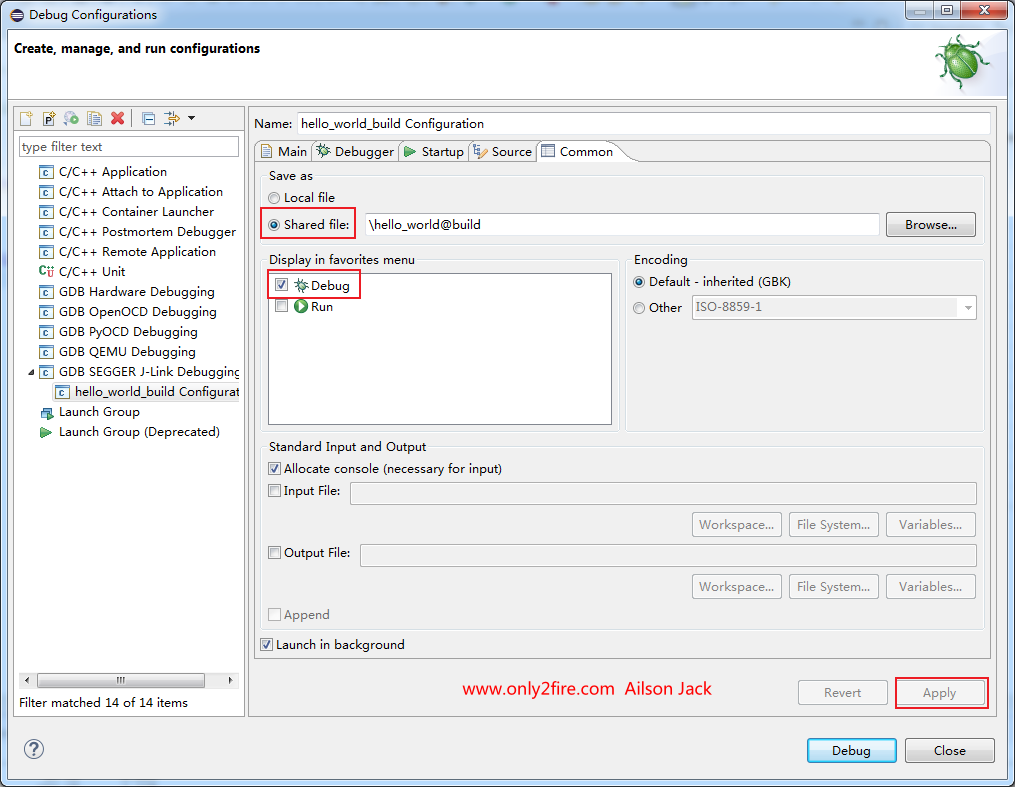Click the Run play icon in favorites list

(301, 306)
